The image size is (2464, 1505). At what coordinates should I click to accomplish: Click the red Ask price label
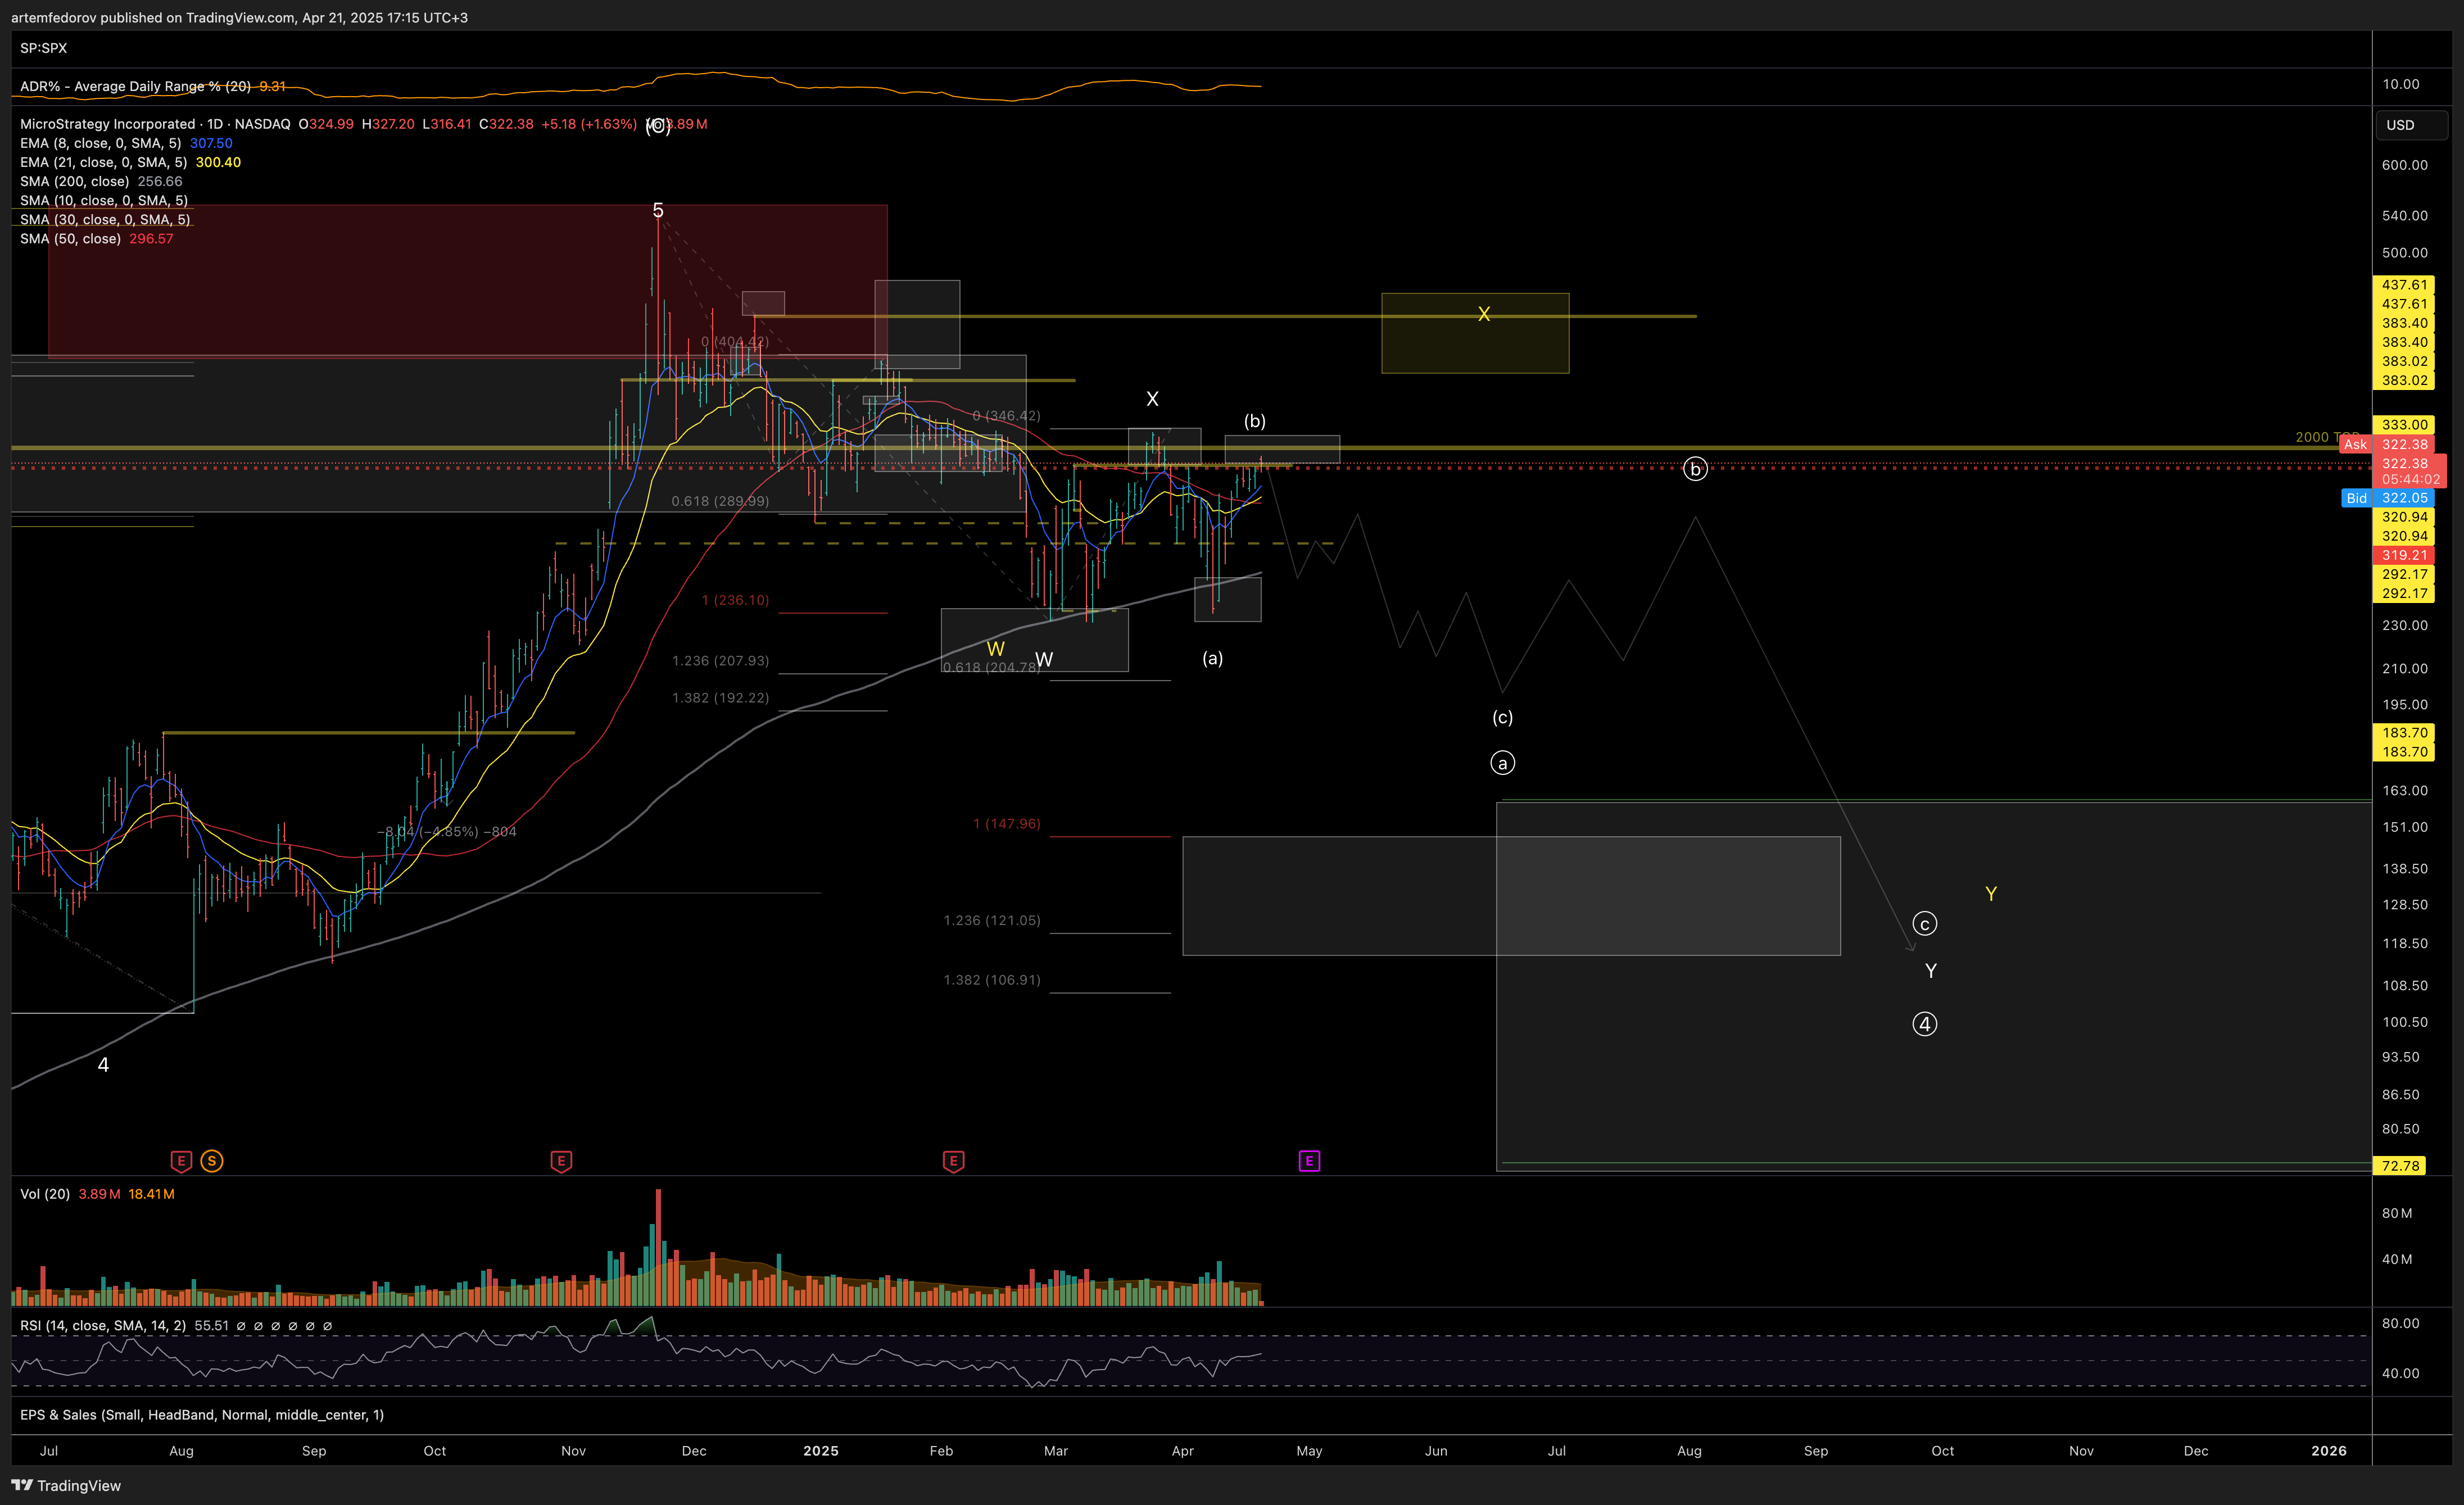pyautogui.click(x=2355, y=444)
